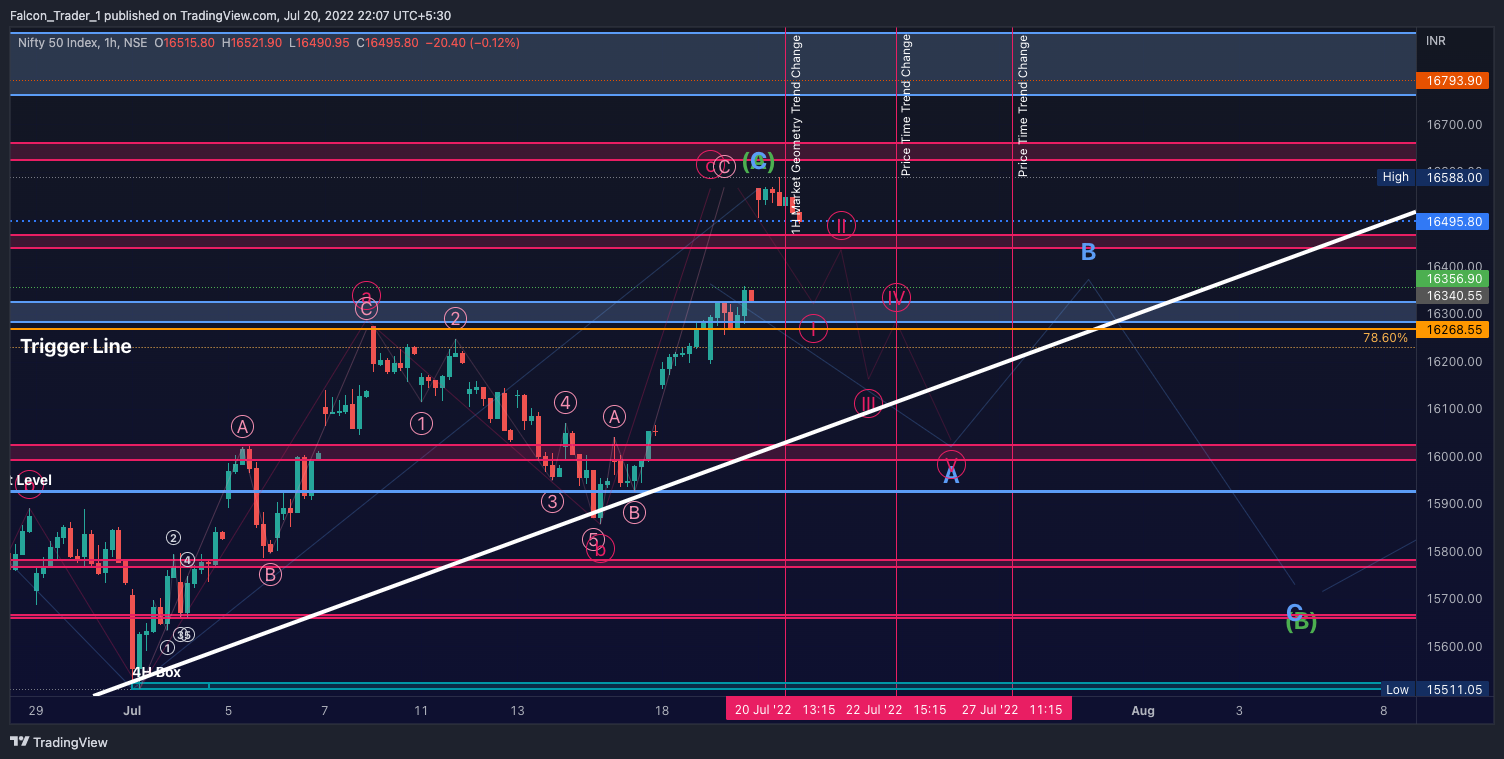Click the Trigger Line annotation text

(x=76, y=347)
